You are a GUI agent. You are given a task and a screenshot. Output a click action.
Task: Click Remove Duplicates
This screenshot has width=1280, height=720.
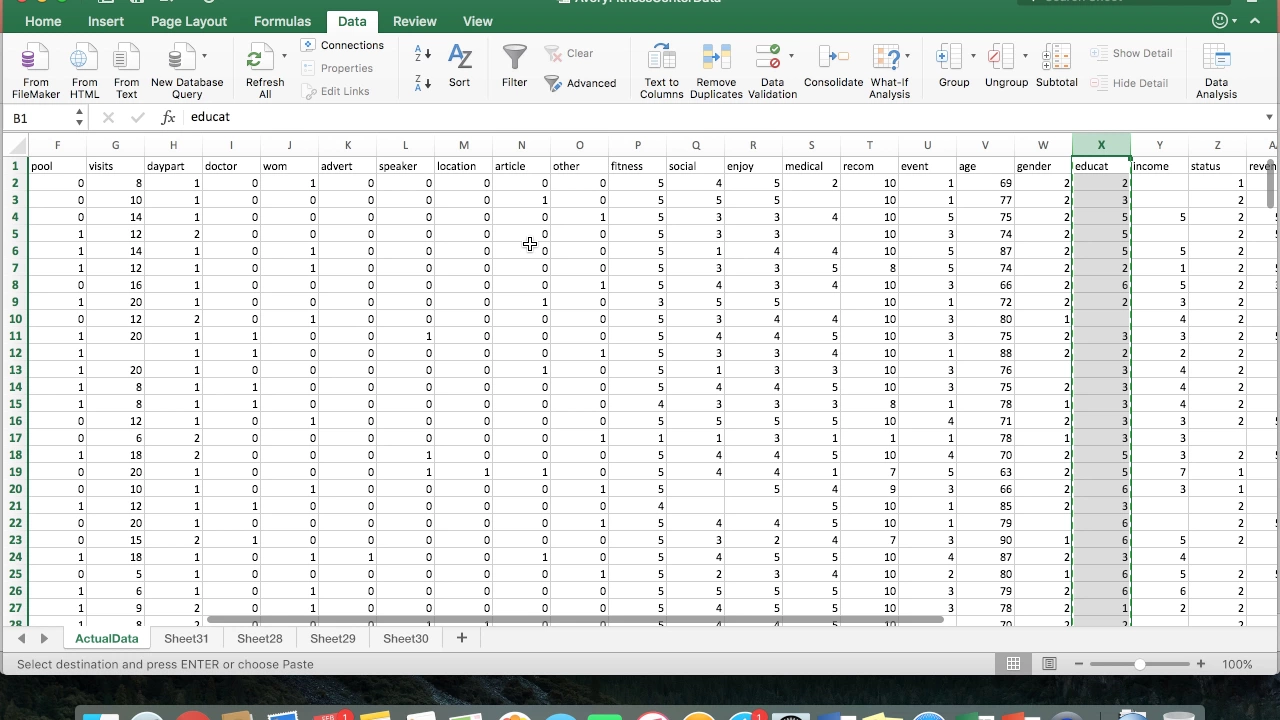[716, 71]
